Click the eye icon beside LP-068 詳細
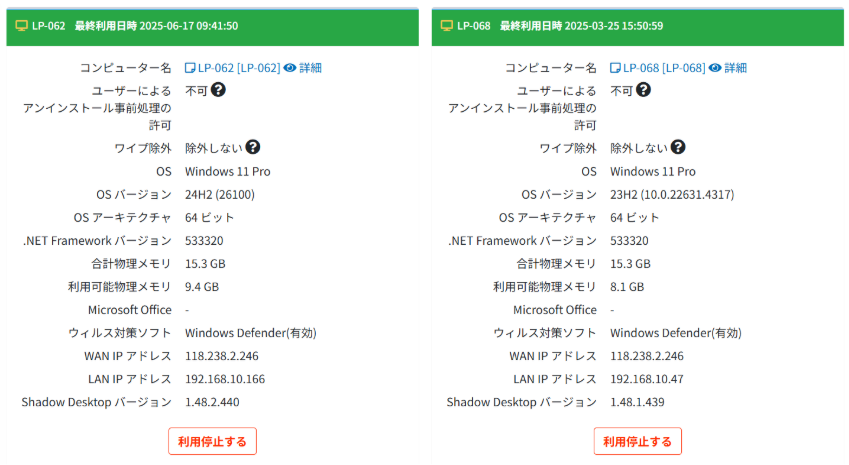Screen dimensions: 849x465 714,68
